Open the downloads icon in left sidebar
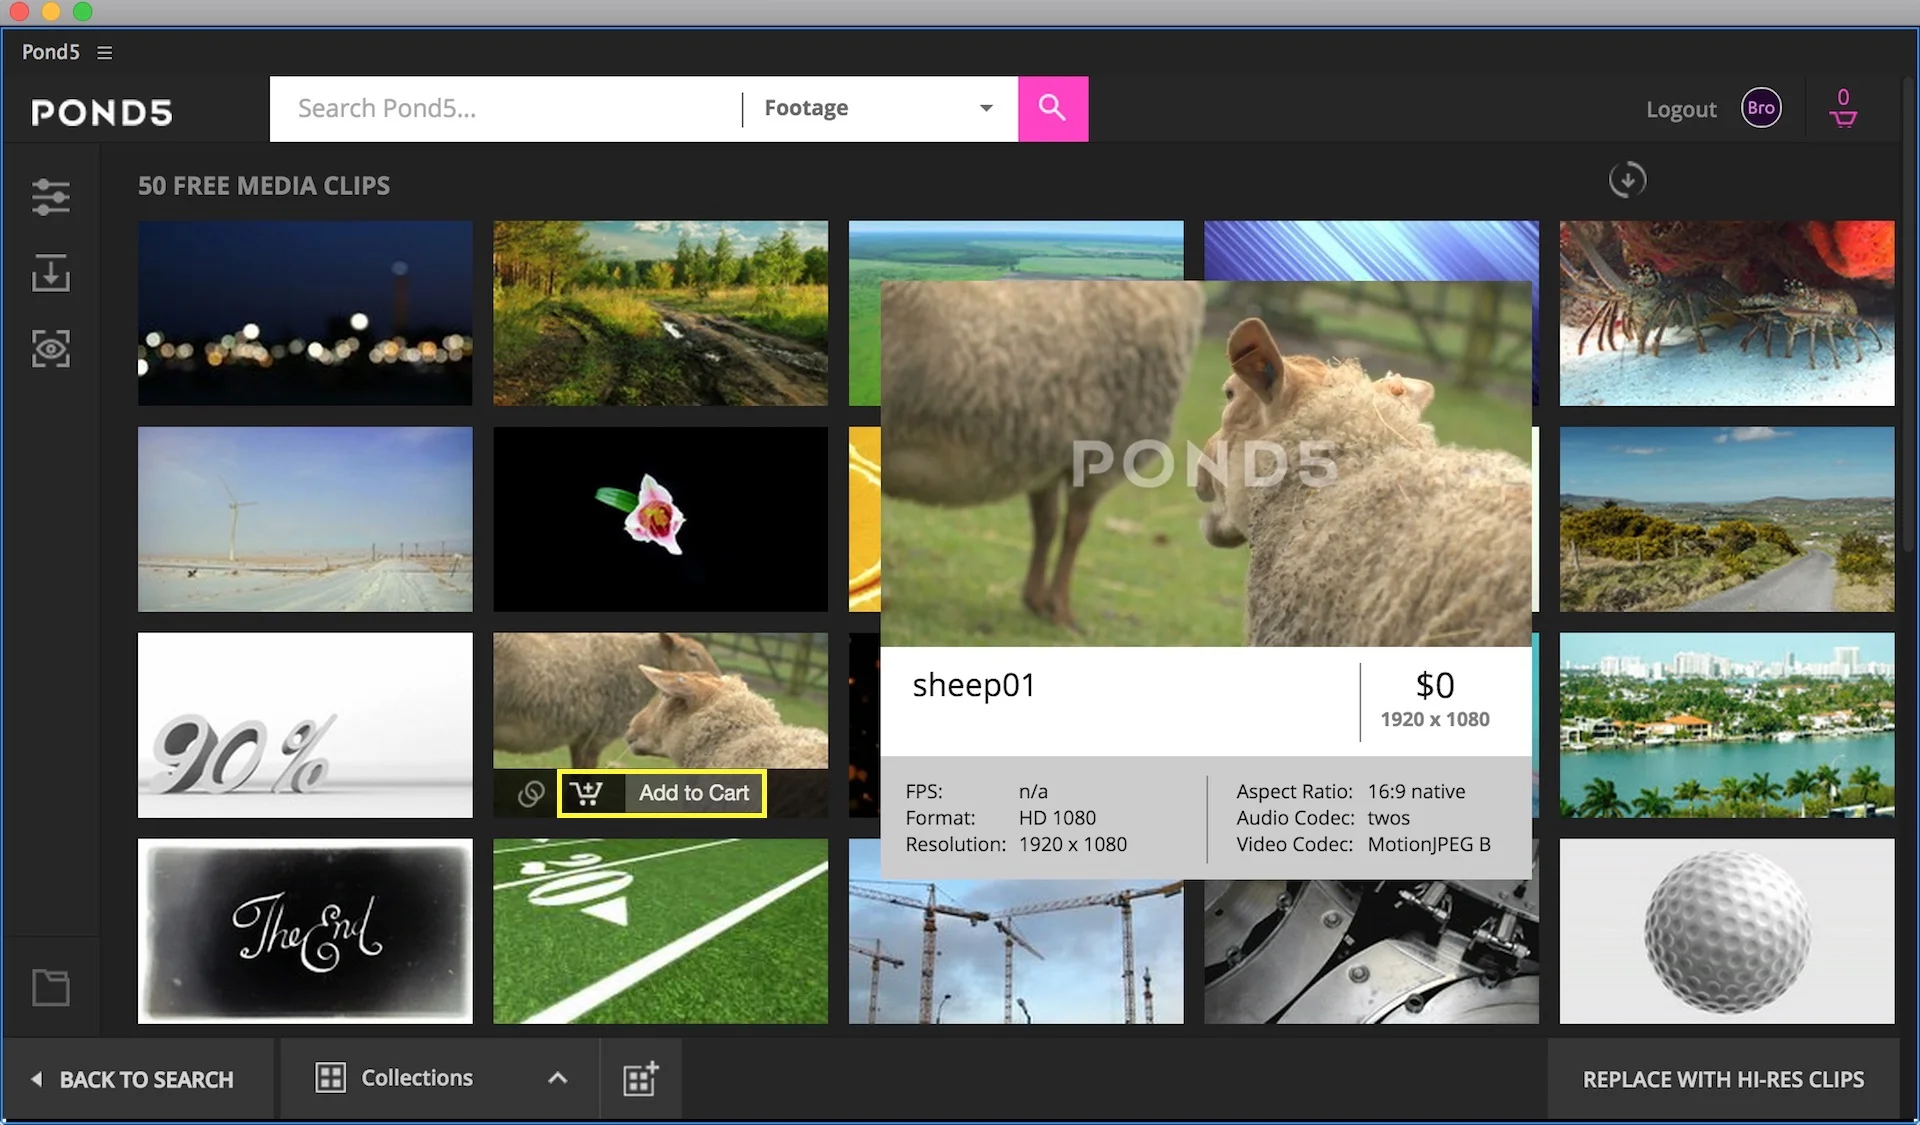The image size is (1920, 1125). pyautogui.click(x=50, y=273)
